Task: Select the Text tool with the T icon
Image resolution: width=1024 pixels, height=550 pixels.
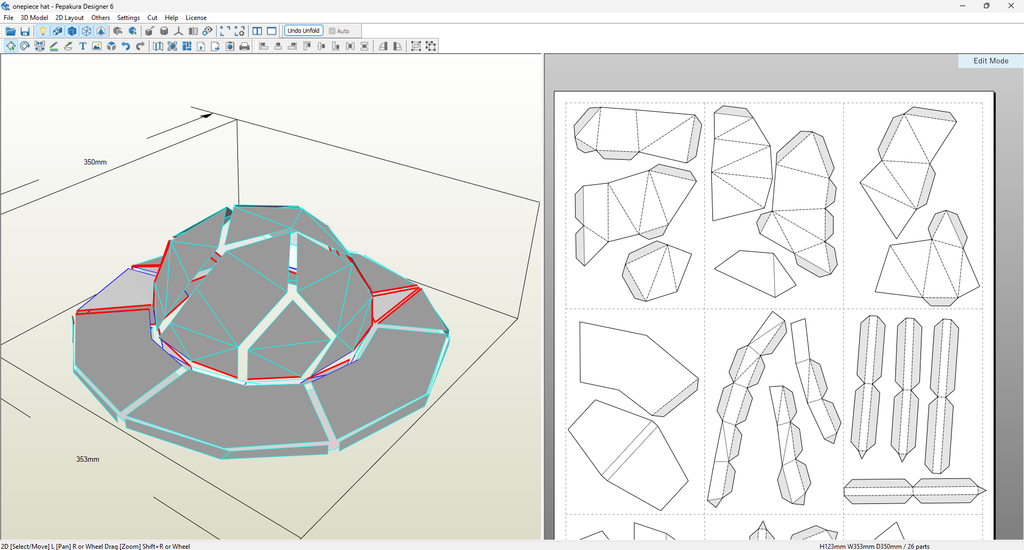Action: click(x=82, y=46)
